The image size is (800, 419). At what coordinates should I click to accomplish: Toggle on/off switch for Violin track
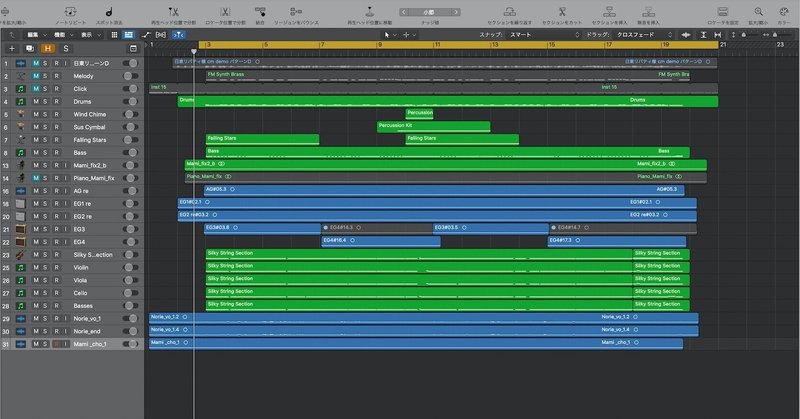(x=131, y=267)
